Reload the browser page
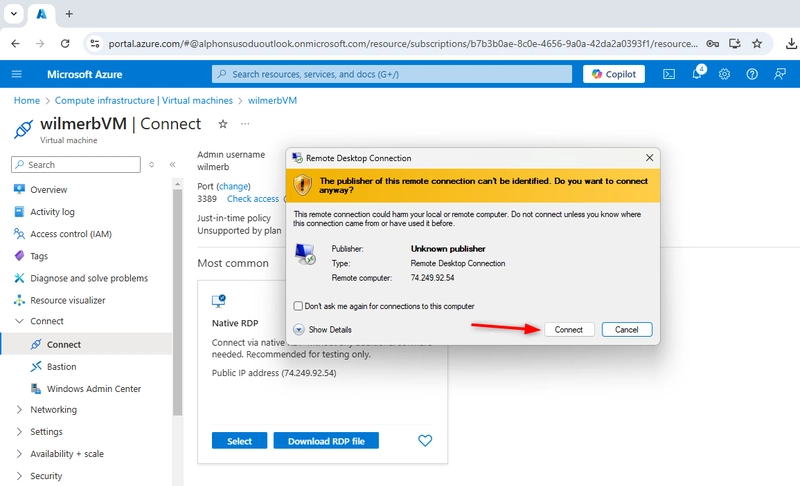 tap(65, 43)
